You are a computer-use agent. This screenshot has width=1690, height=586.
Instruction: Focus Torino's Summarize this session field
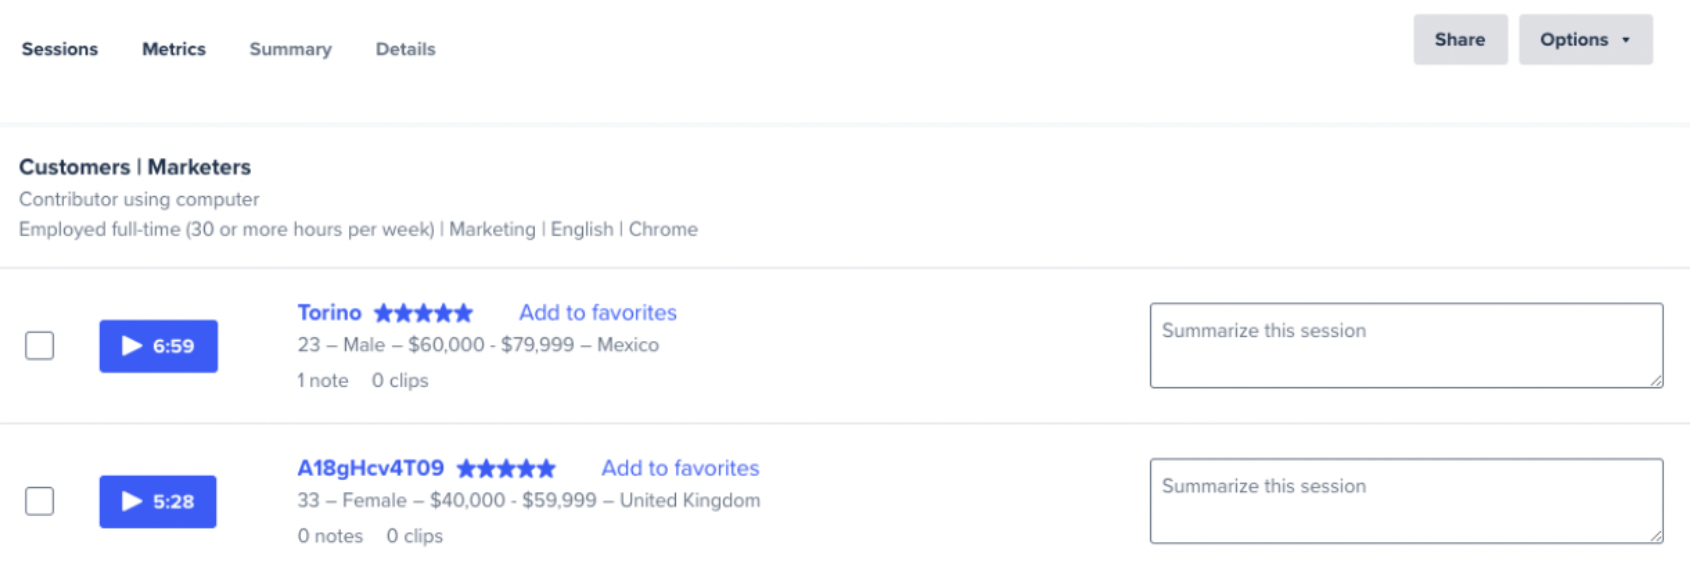point(1406,346)
